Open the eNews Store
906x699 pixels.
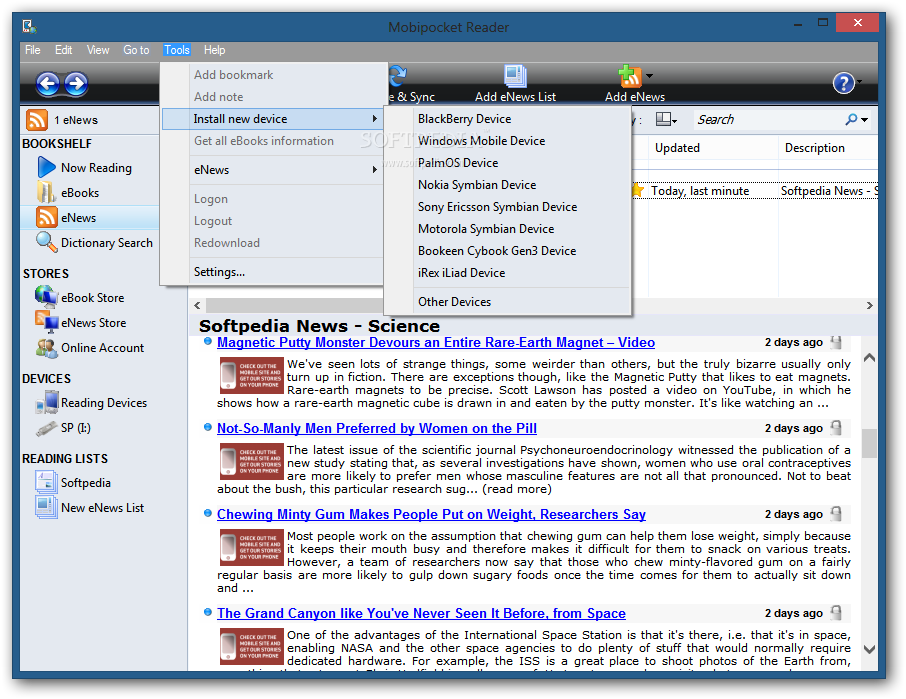click(x=94, y=323)
